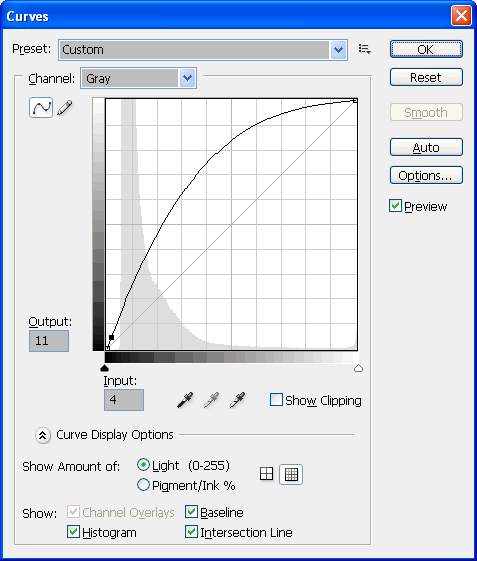Toggle the Preview checkbox
This screenshot has height=561, width=477.
pos(395,206)
